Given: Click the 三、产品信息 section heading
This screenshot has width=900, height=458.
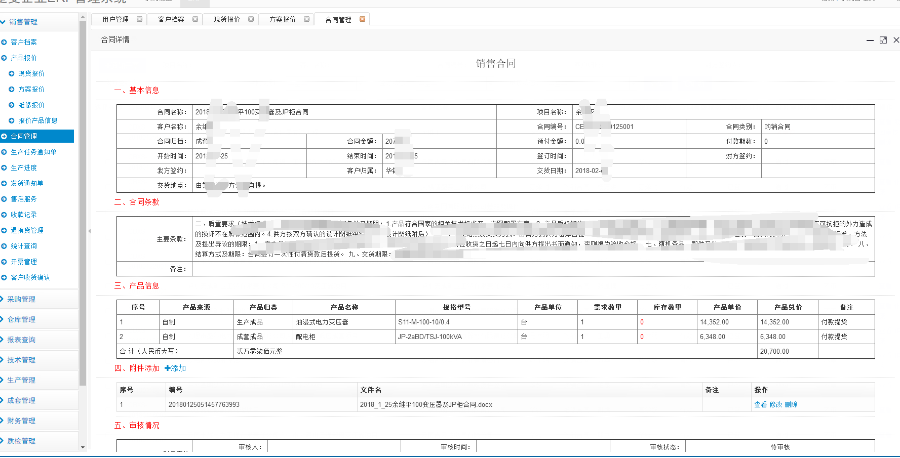Looking at the screenshot, I should tap(137, 285).
